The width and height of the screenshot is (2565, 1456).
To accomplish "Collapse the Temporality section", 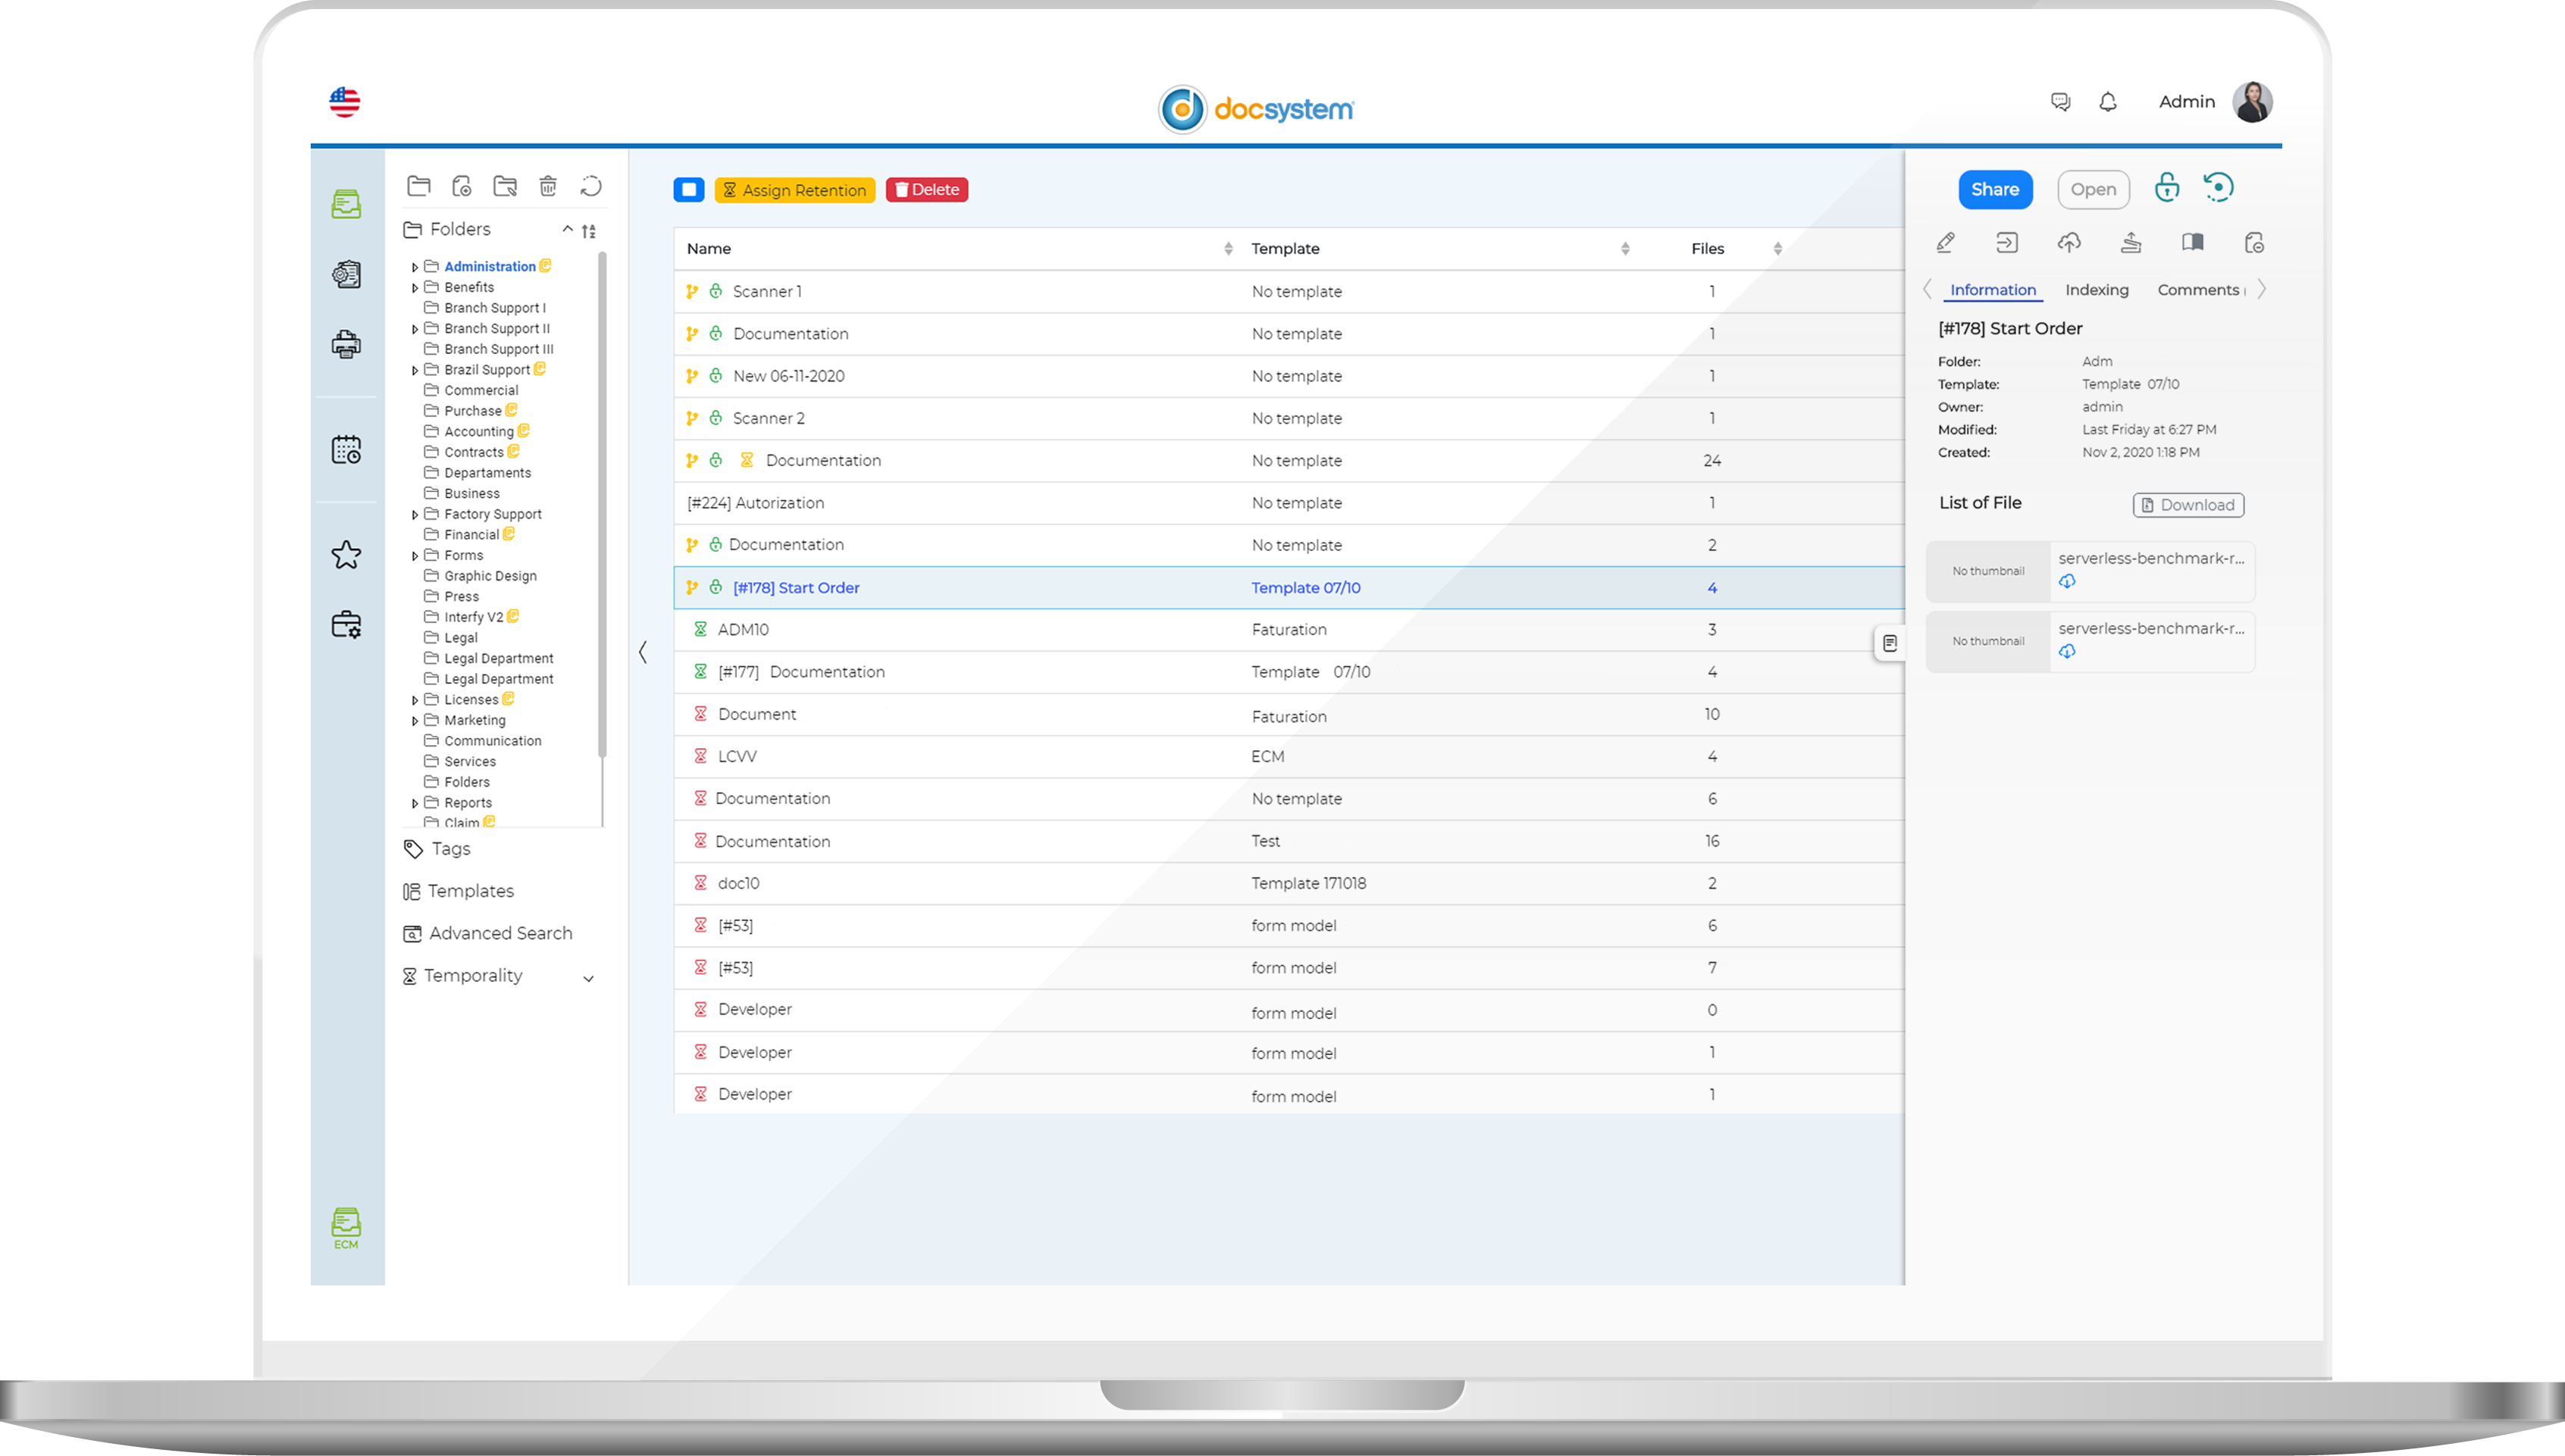I will click(x=589, y=976).
